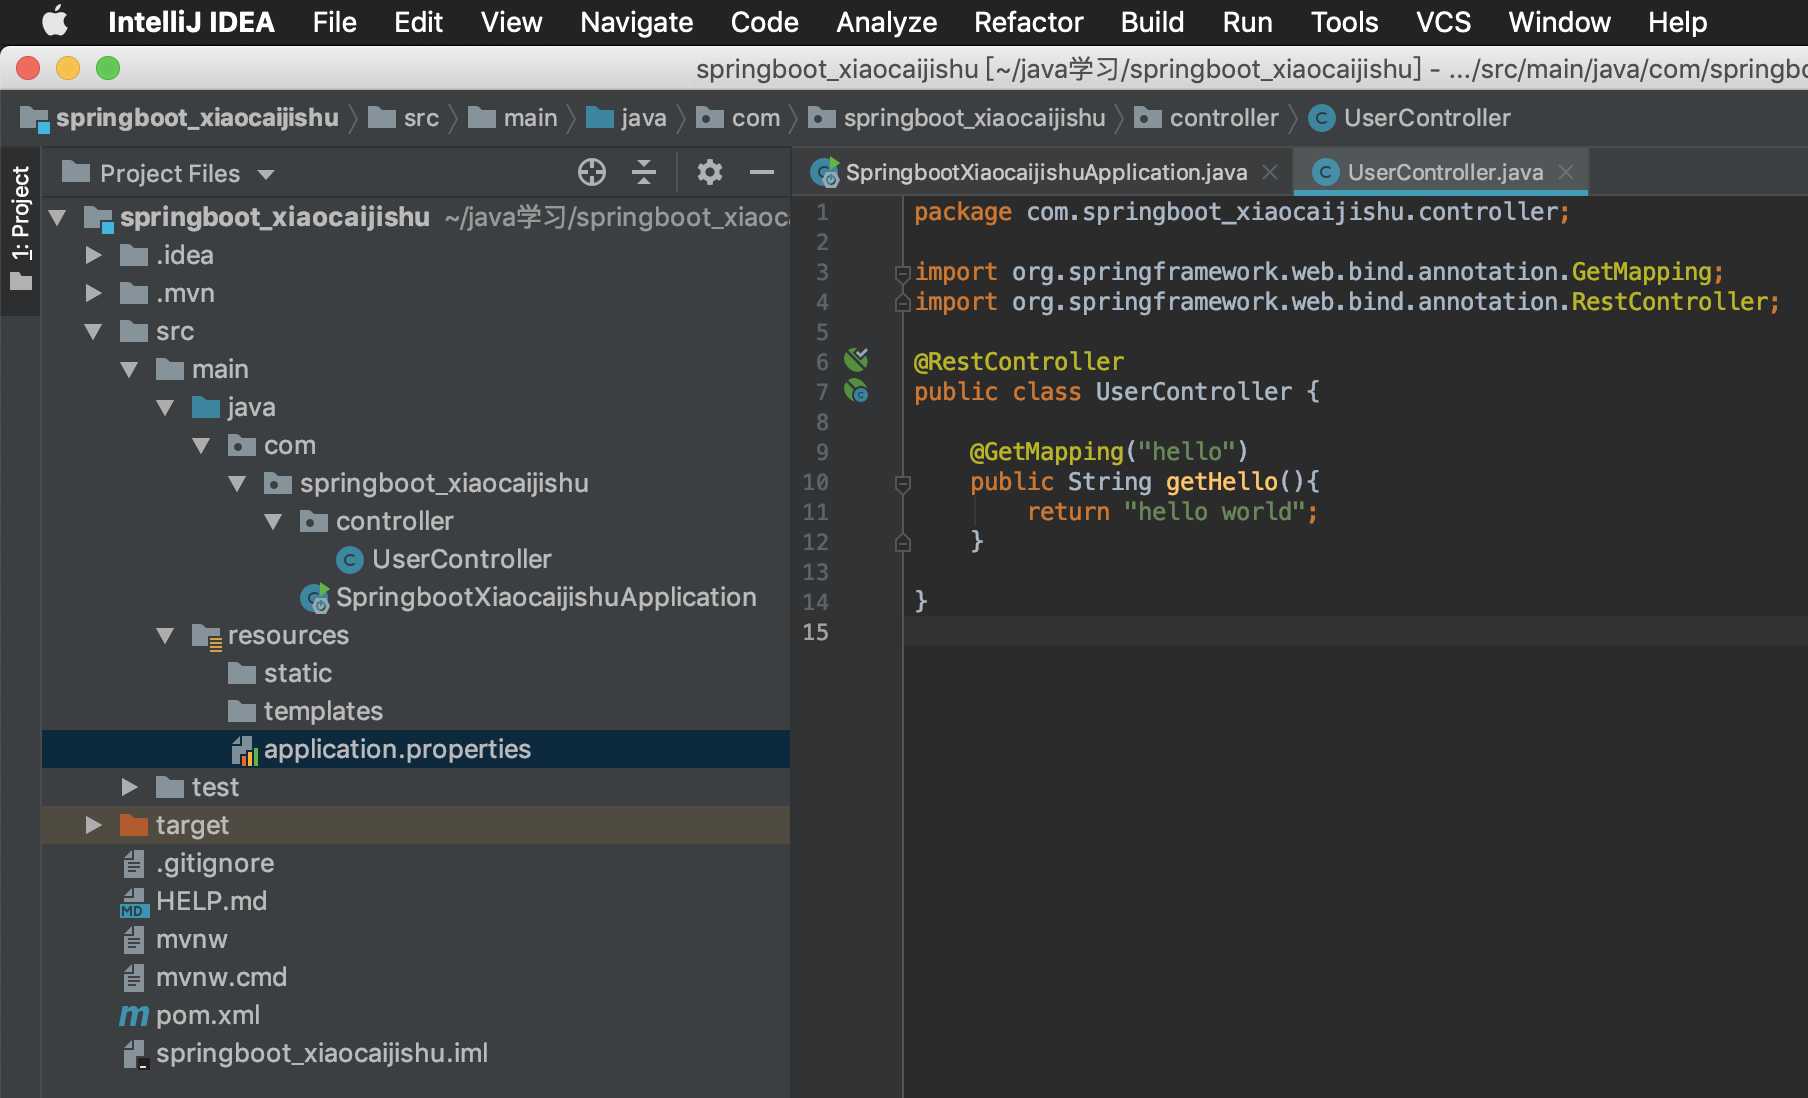Click the gutter bean icon on line 7
Viewport: 1808px width, 1098px height.
point(856,391)
